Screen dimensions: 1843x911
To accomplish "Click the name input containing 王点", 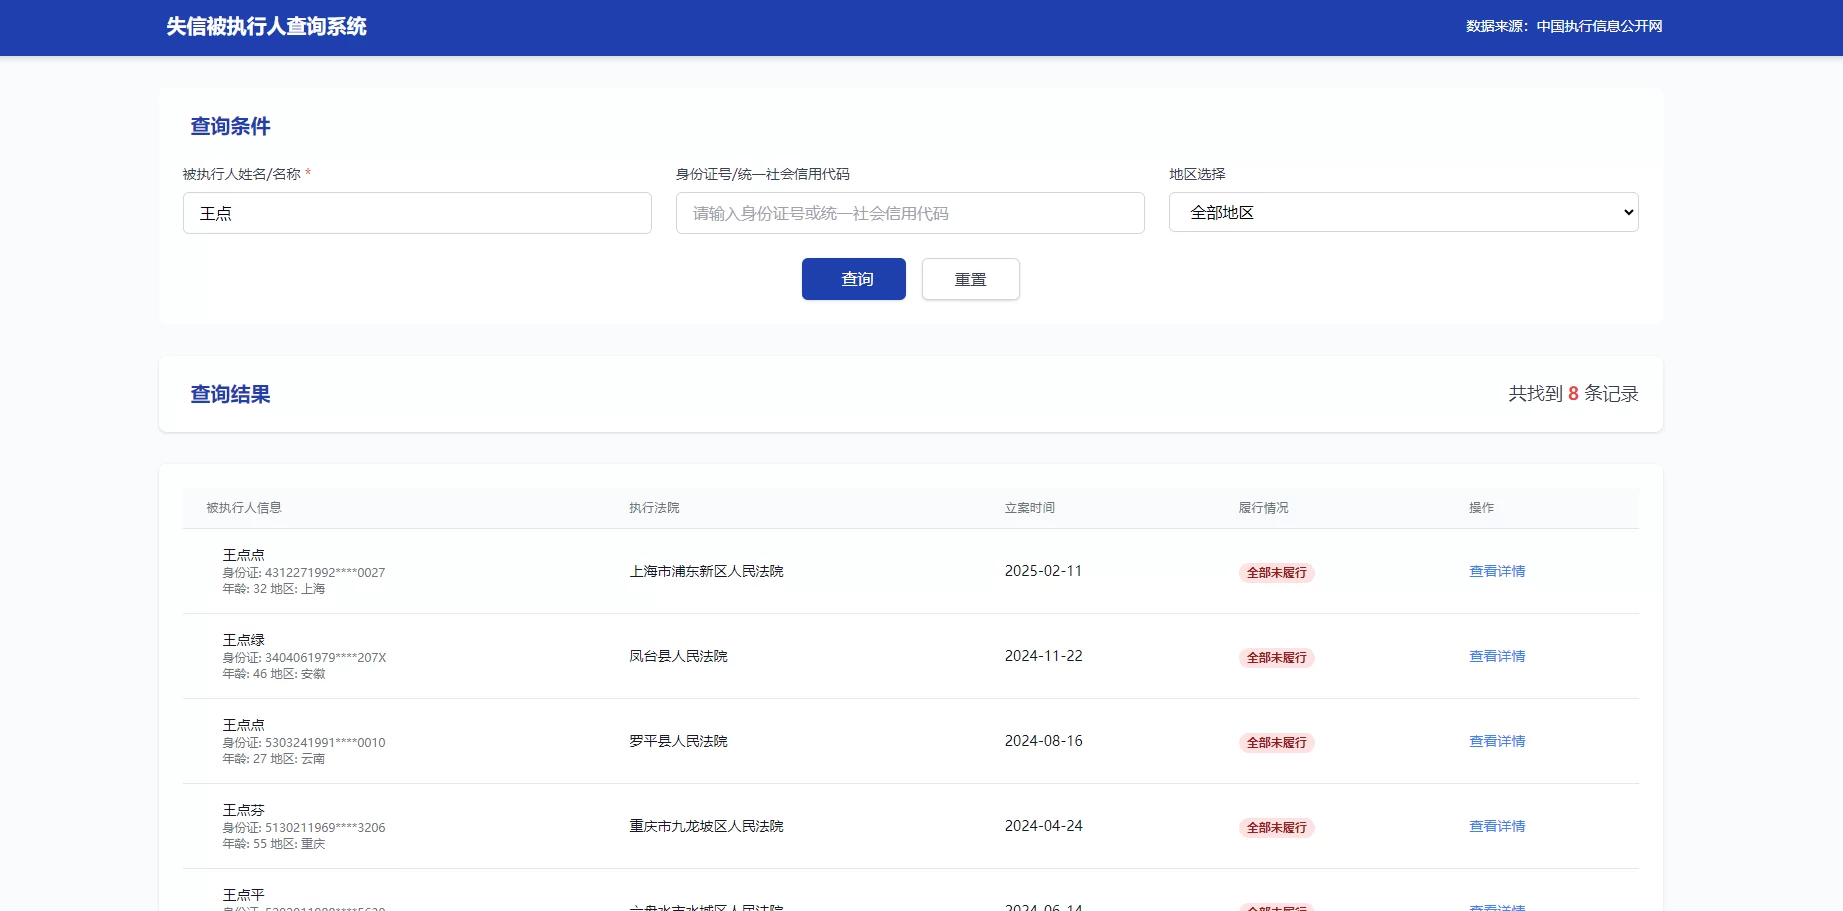I will point(416,213).
